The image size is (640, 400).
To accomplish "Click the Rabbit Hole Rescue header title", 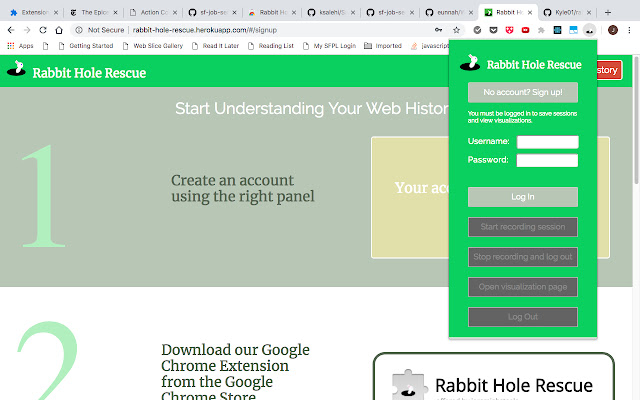I will coord(89,73).
